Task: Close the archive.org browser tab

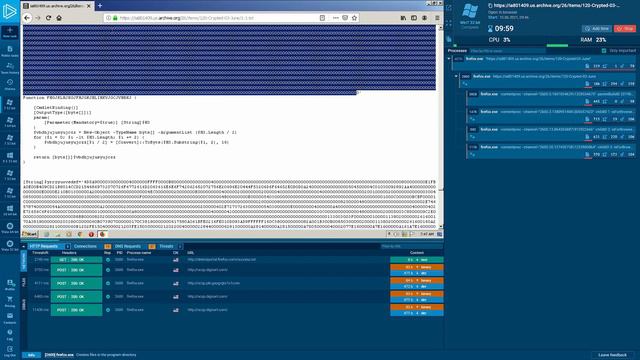Action: tap(89, 6)
